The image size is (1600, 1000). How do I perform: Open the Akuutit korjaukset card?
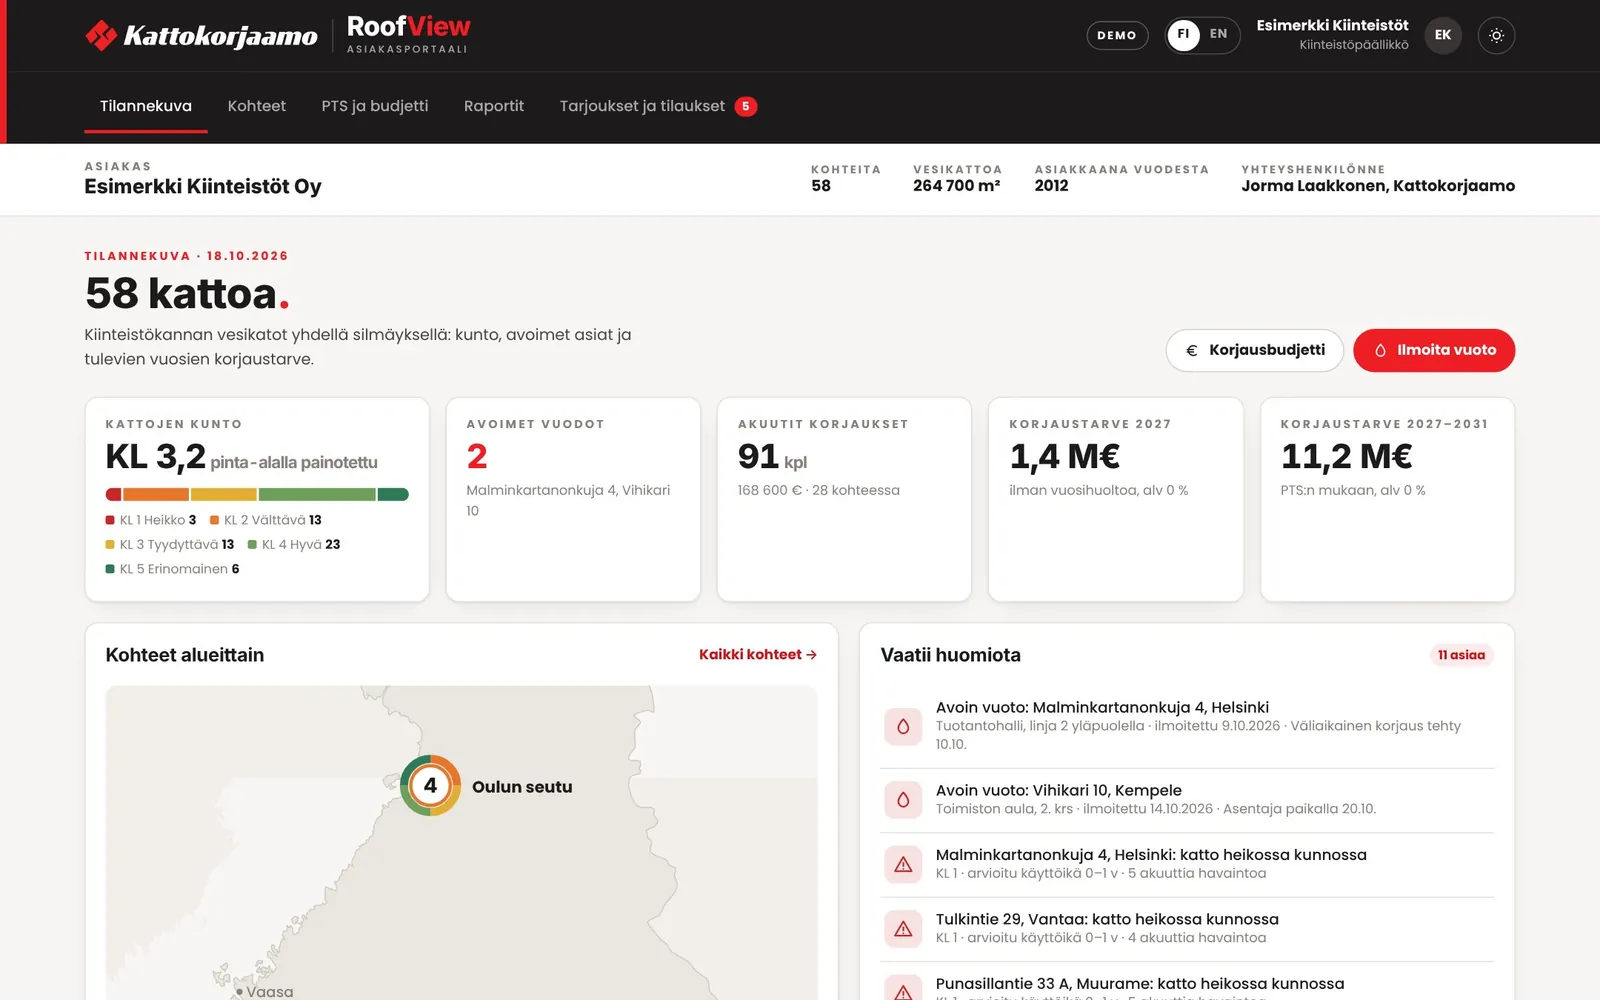[x=844, y=499]
